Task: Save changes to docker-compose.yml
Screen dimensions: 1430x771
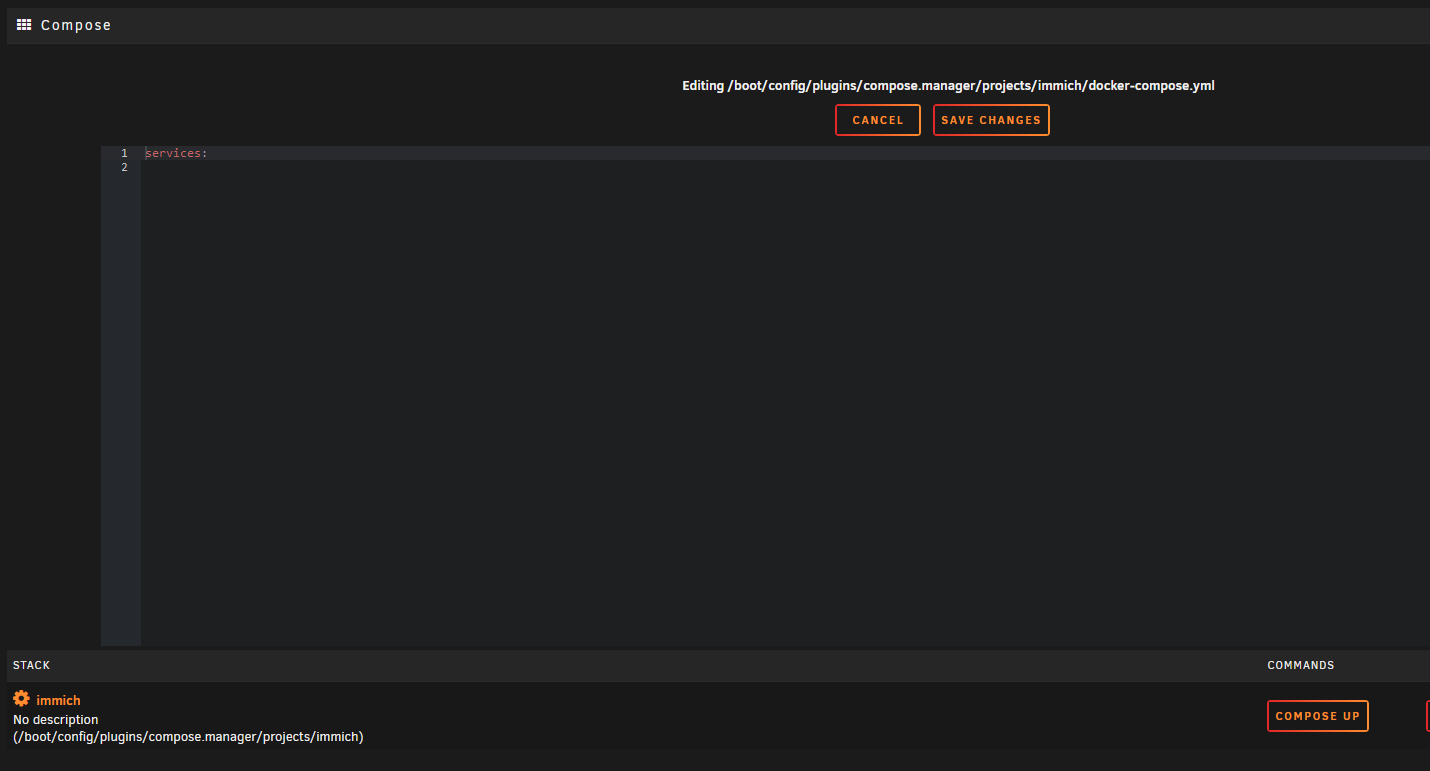Action: [990, 120]
